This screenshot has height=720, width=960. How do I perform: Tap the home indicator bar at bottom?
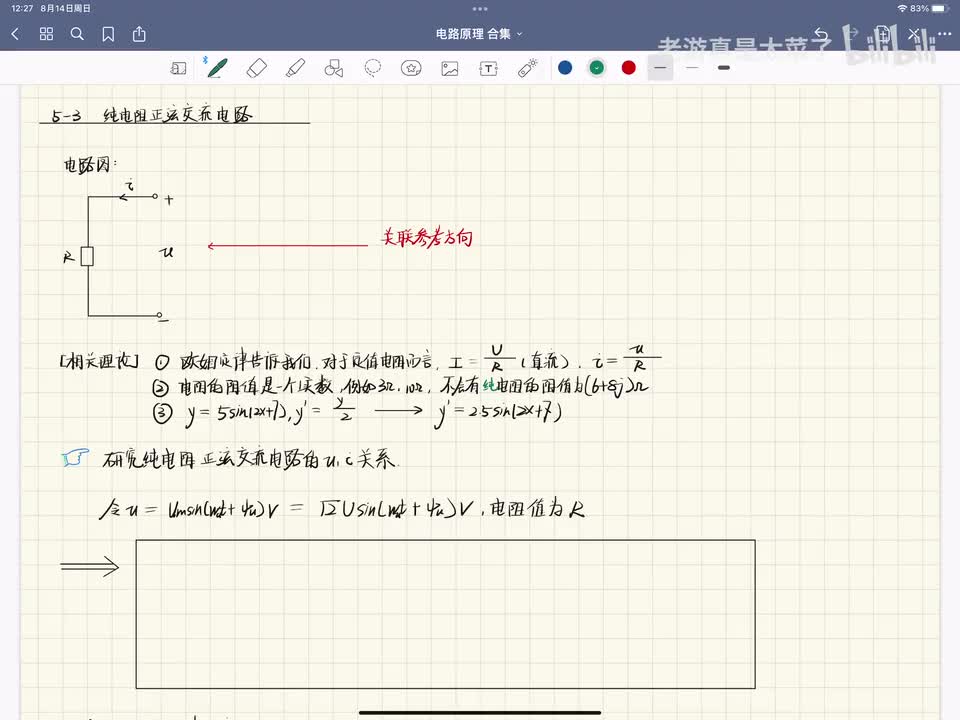480,713
